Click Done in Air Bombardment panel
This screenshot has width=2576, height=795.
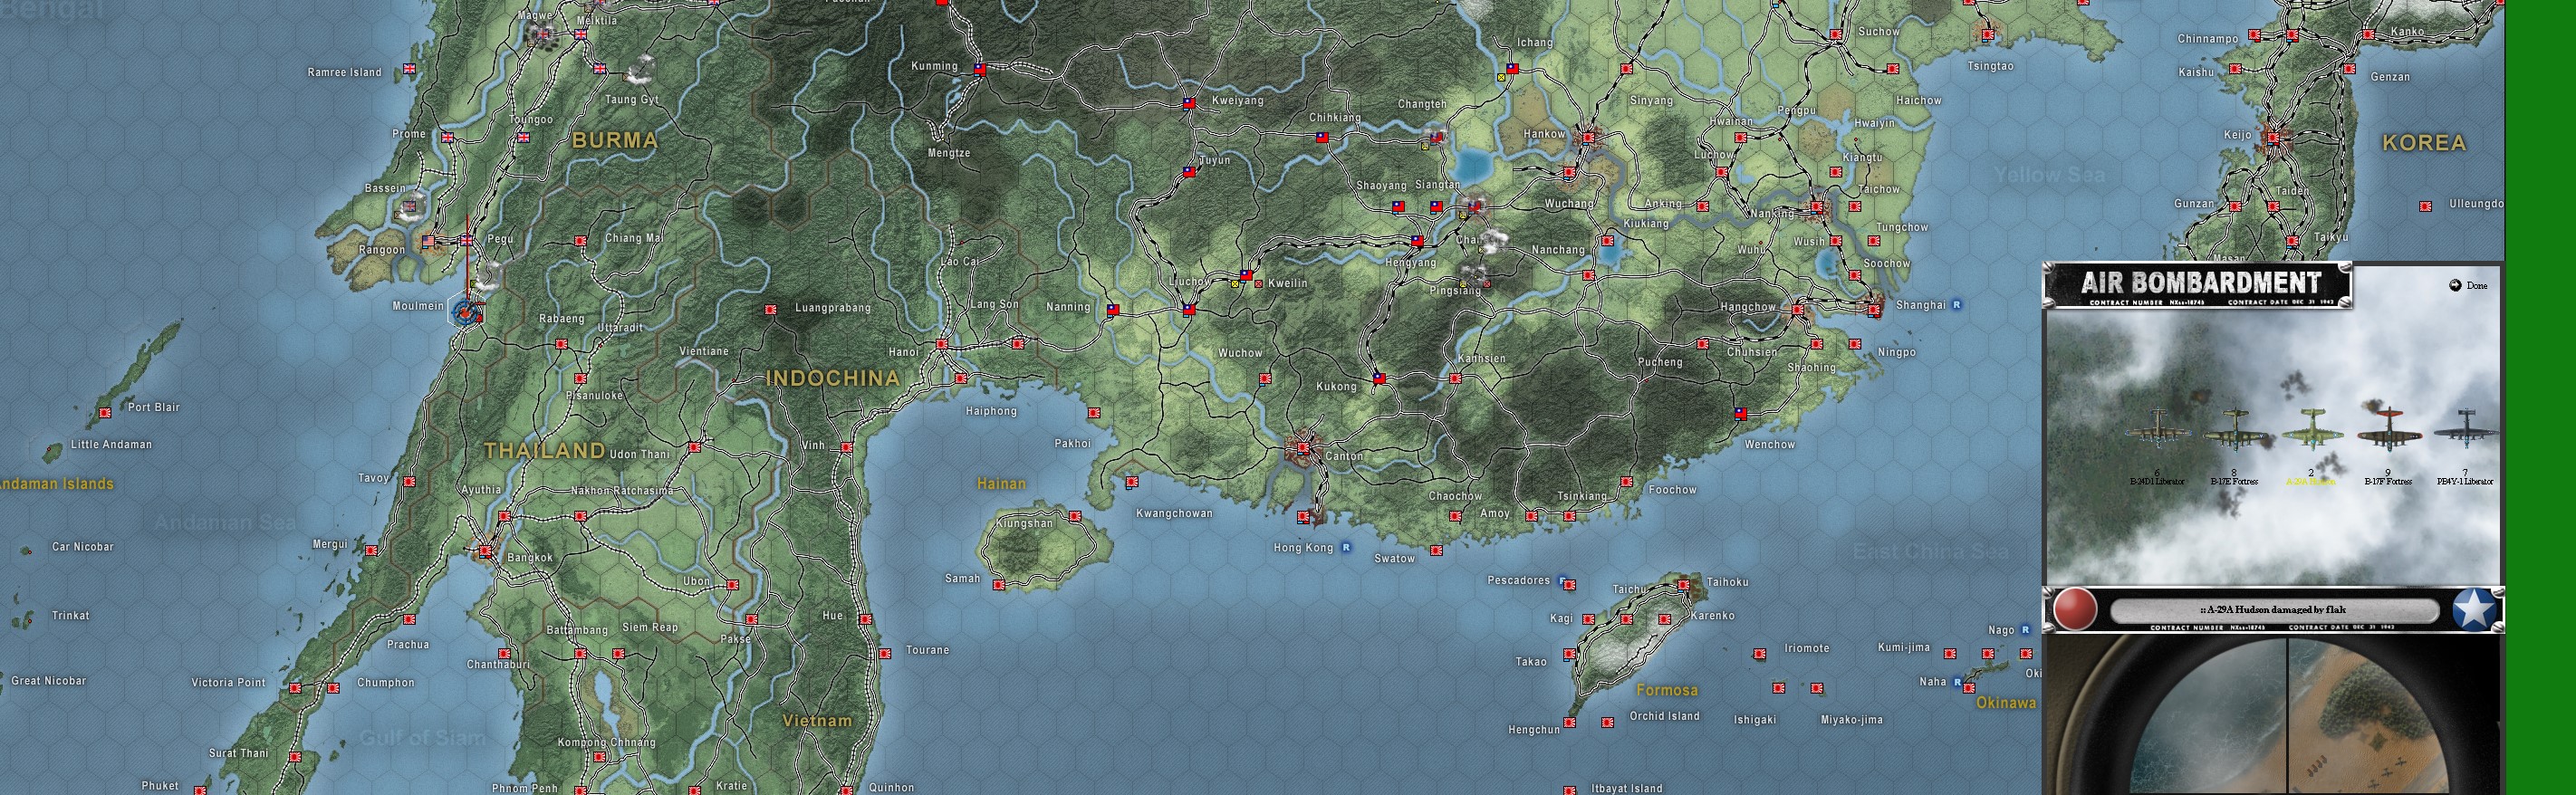coord(2467,286)
